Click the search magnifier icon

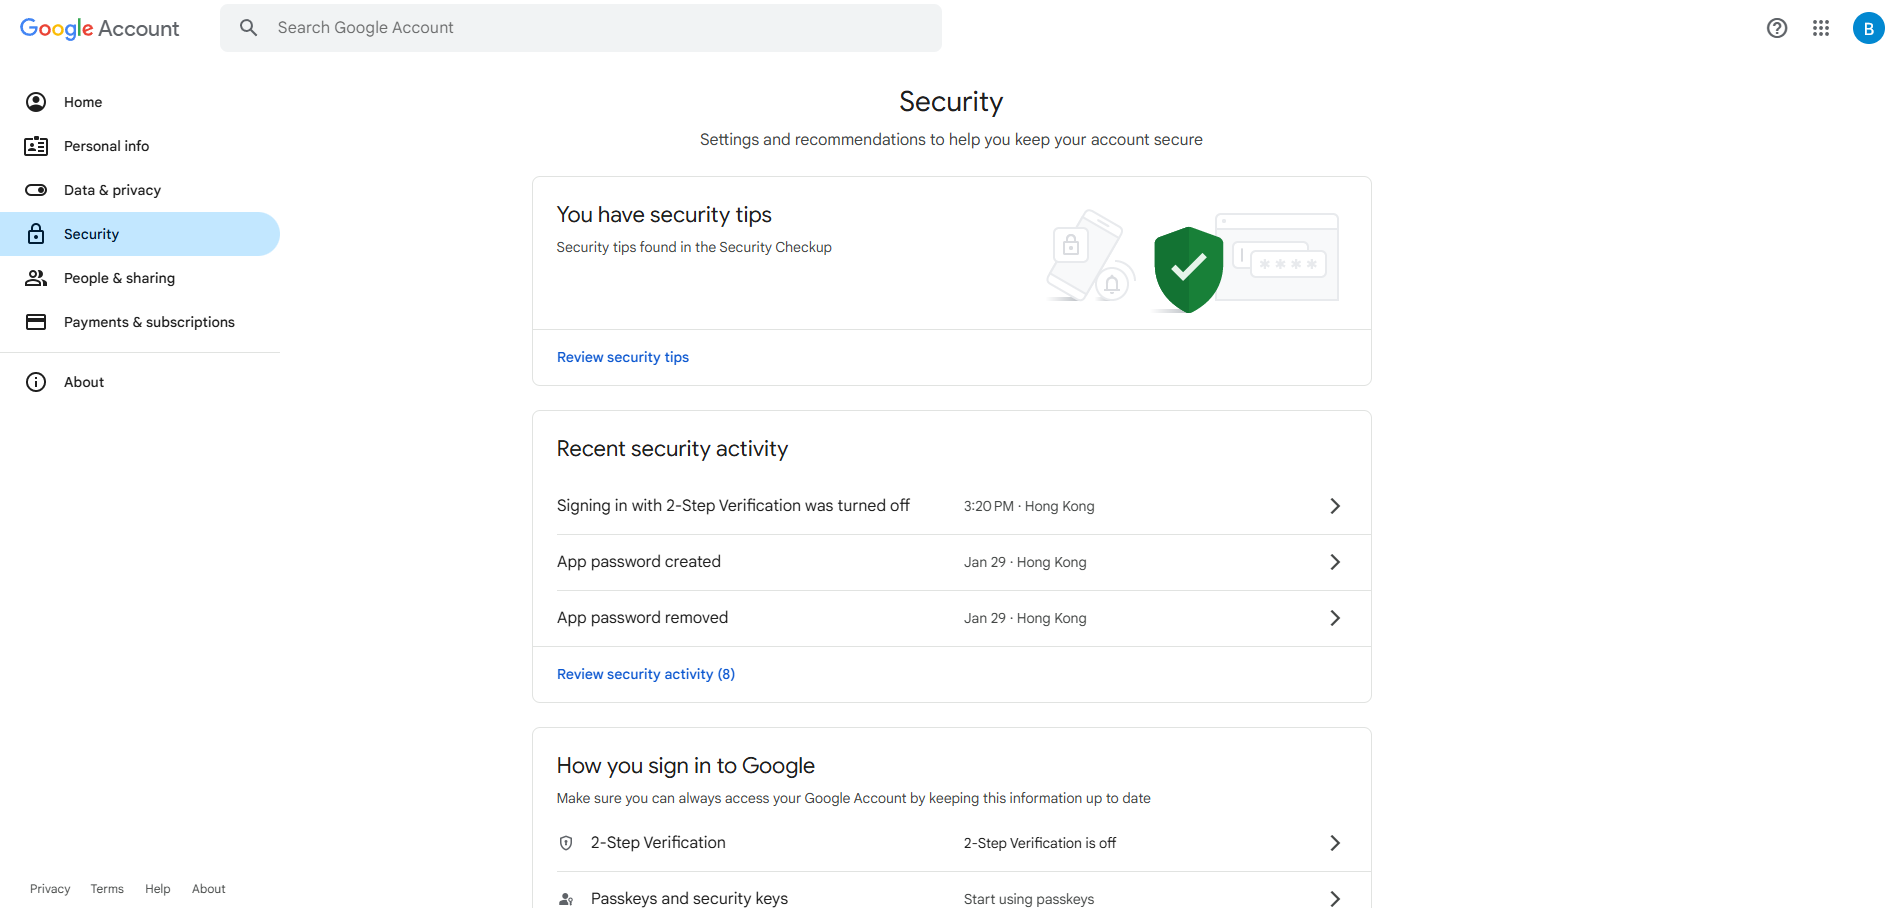248,28
